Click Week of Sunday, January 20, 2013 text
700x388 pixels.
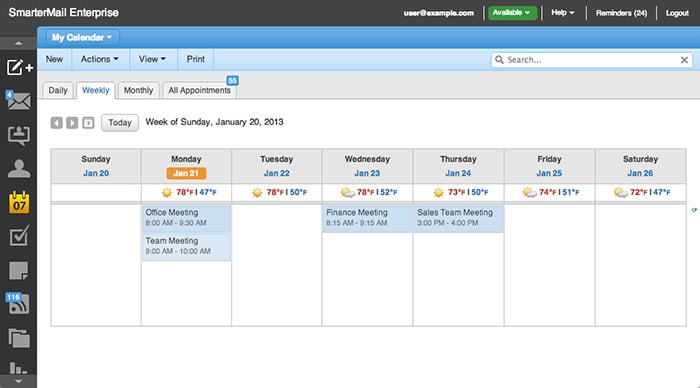tap(214, 122)
